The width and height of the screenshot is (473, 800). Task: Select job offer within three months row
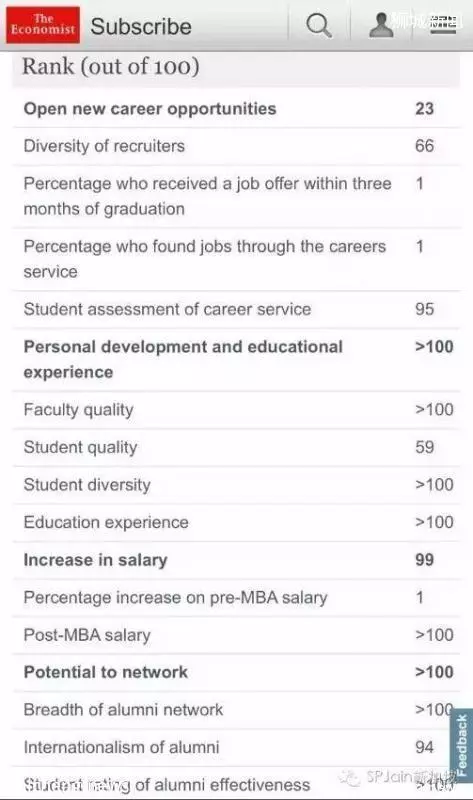coord(236,196)
